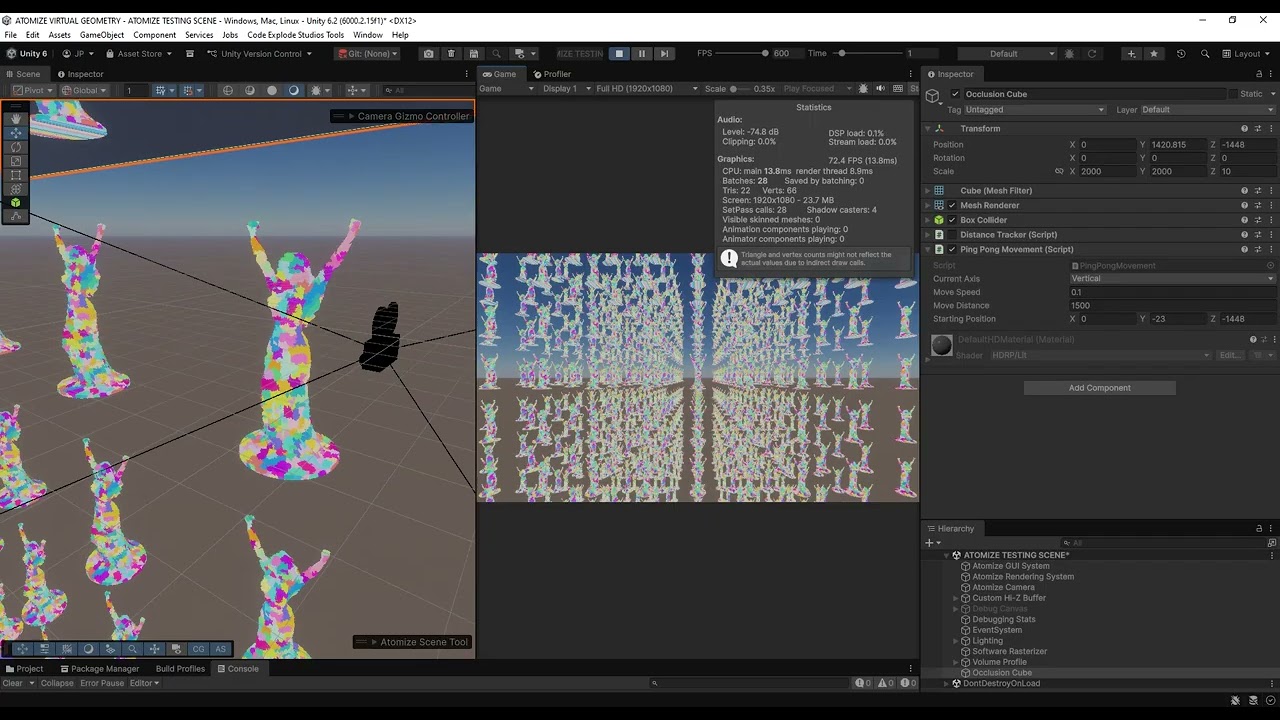Adjust the FPS slider
The image size is (1280, 720).
(743, 54)
